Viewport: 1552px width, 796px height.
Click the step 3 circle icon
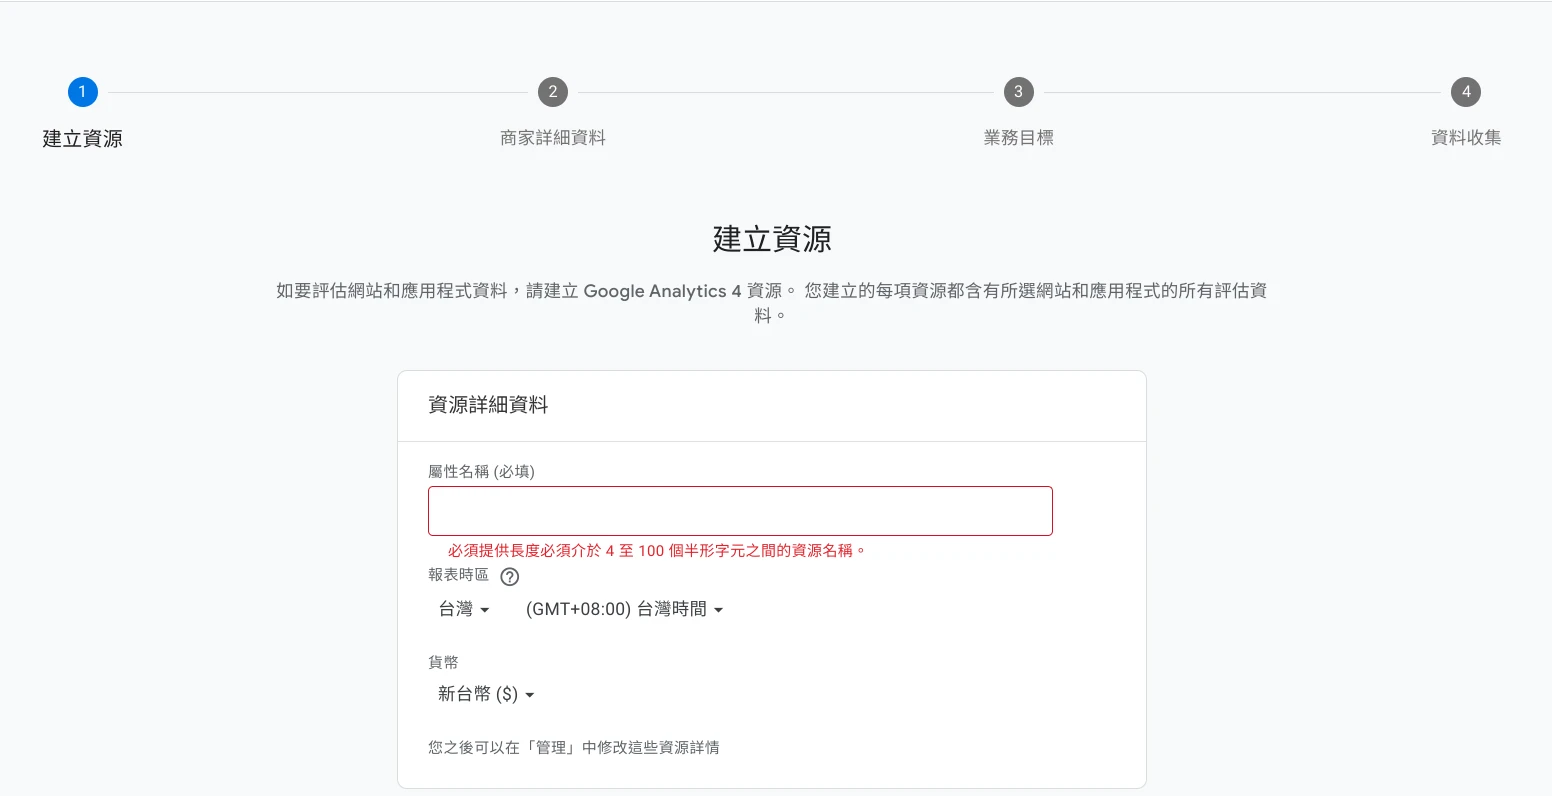click(1018, 92)
